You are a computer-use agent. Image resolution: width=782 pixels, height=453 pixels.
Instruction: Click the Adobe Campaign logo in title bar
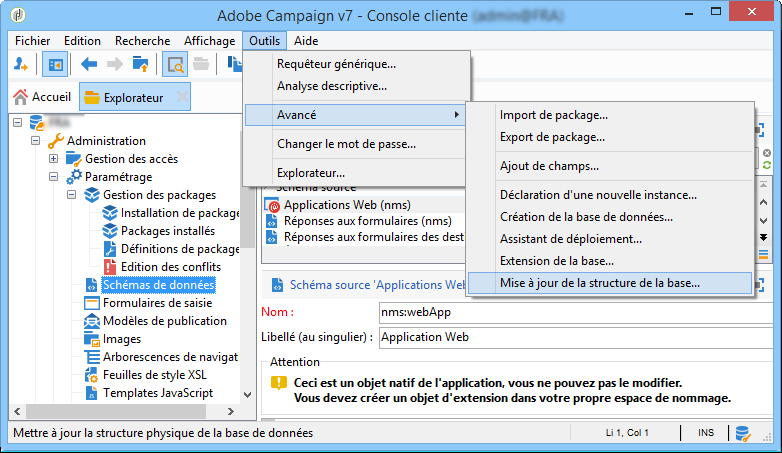[18, 15]
